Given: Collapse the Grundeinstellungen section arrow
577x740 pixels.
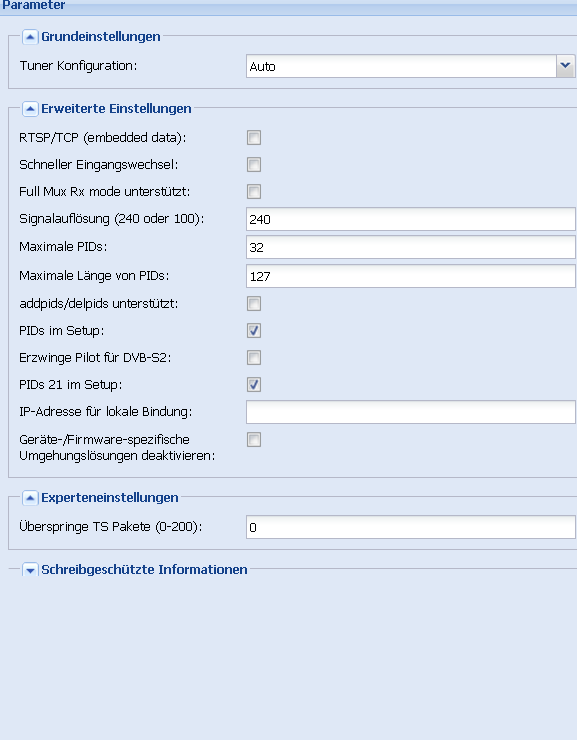Looking at the screenshot, I should click(x=30, y=37).
